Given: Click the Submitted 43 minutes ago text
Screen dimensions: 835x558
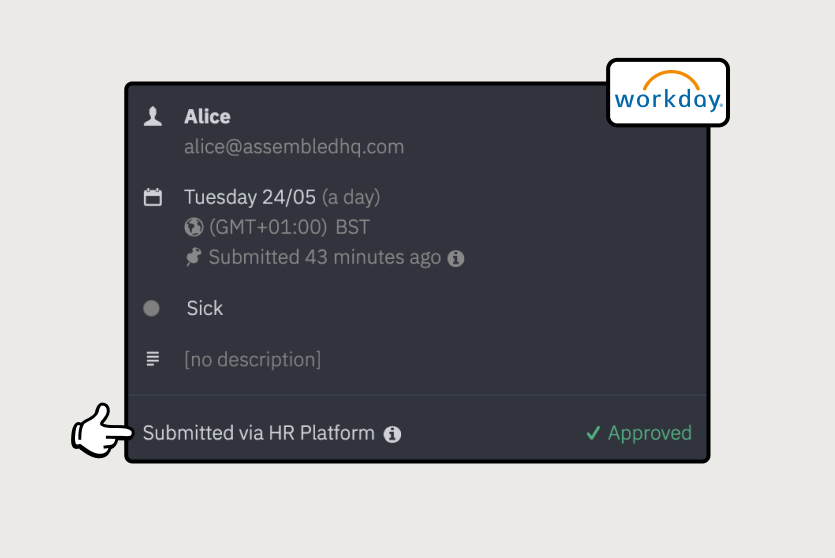Looking at the screenshot, I should (x=324, y=257).
